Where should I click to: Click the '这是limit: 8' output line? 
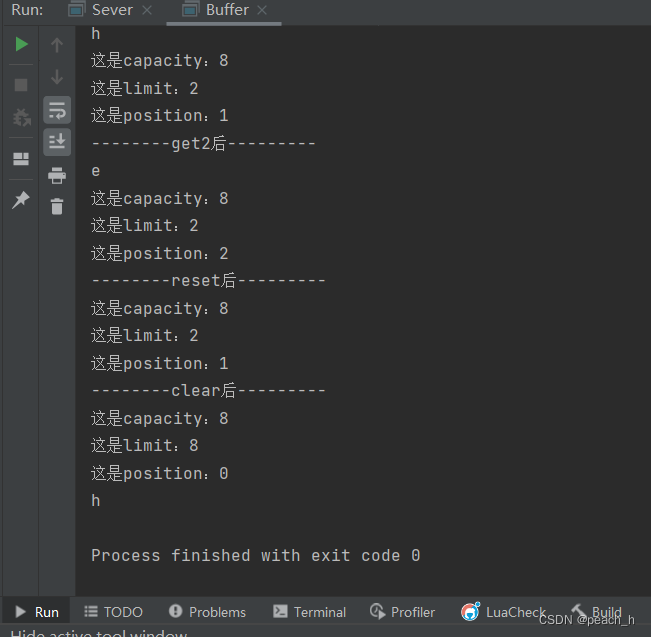[144, 445]
